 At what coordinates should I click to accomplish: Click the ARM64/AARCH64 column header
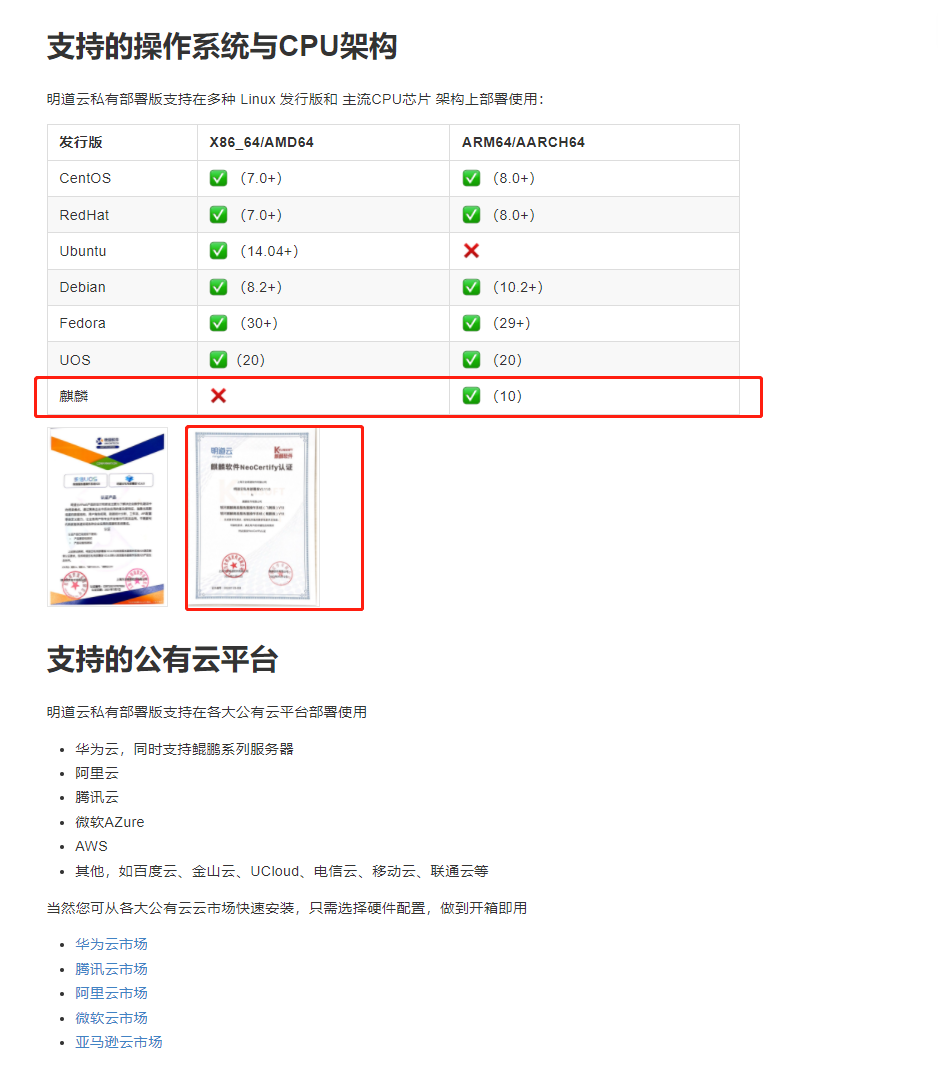point(523,142)
